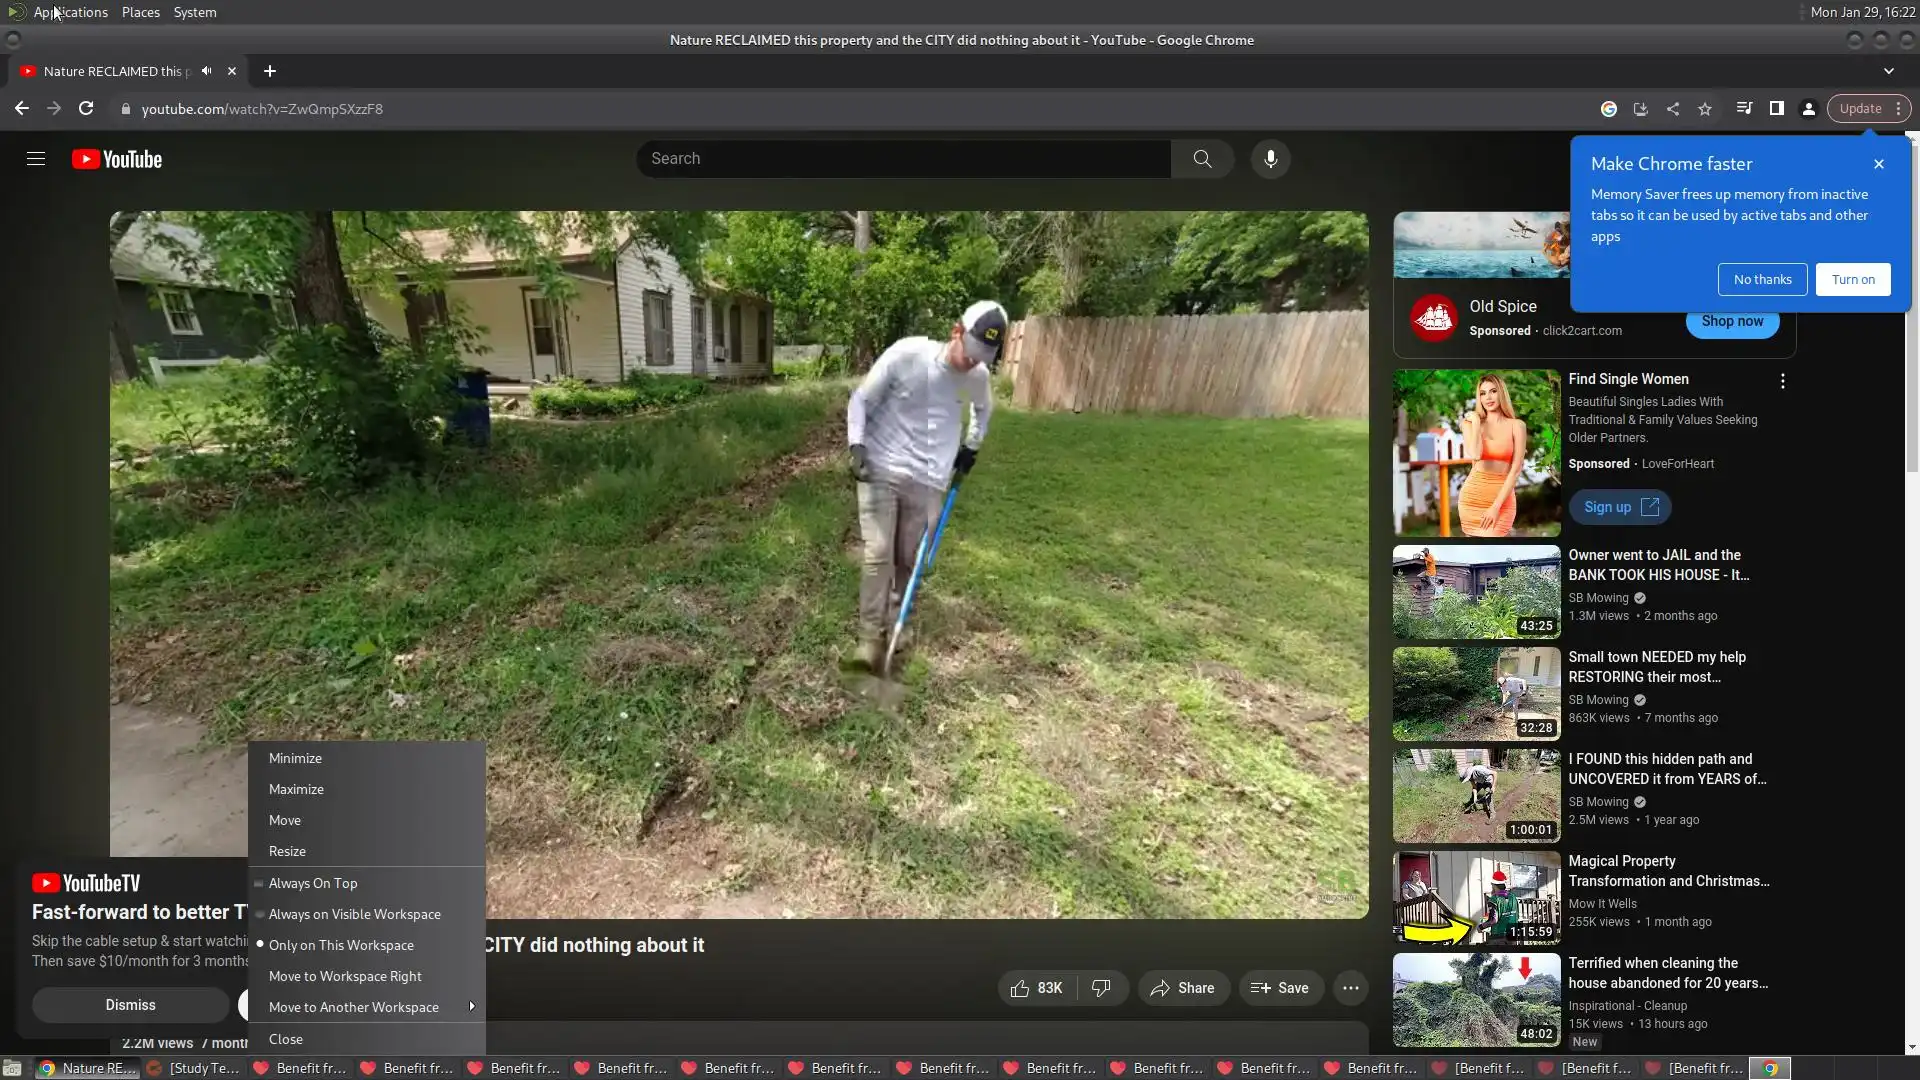This screenshot has width=1920, height=1080.
Task: Enable Always on Visible Workspace
Action: tap(354, 914)
